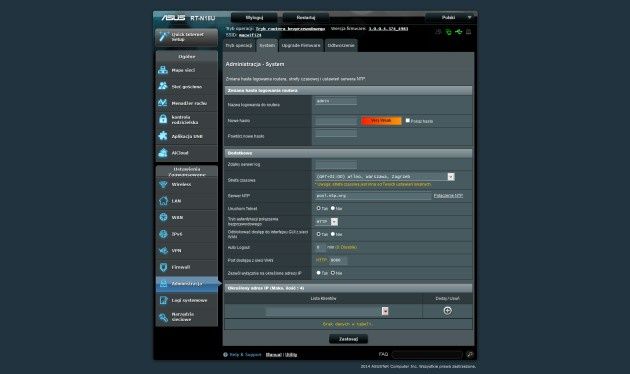Open Kontrola rodzicielska lock icon

(163, 119)
